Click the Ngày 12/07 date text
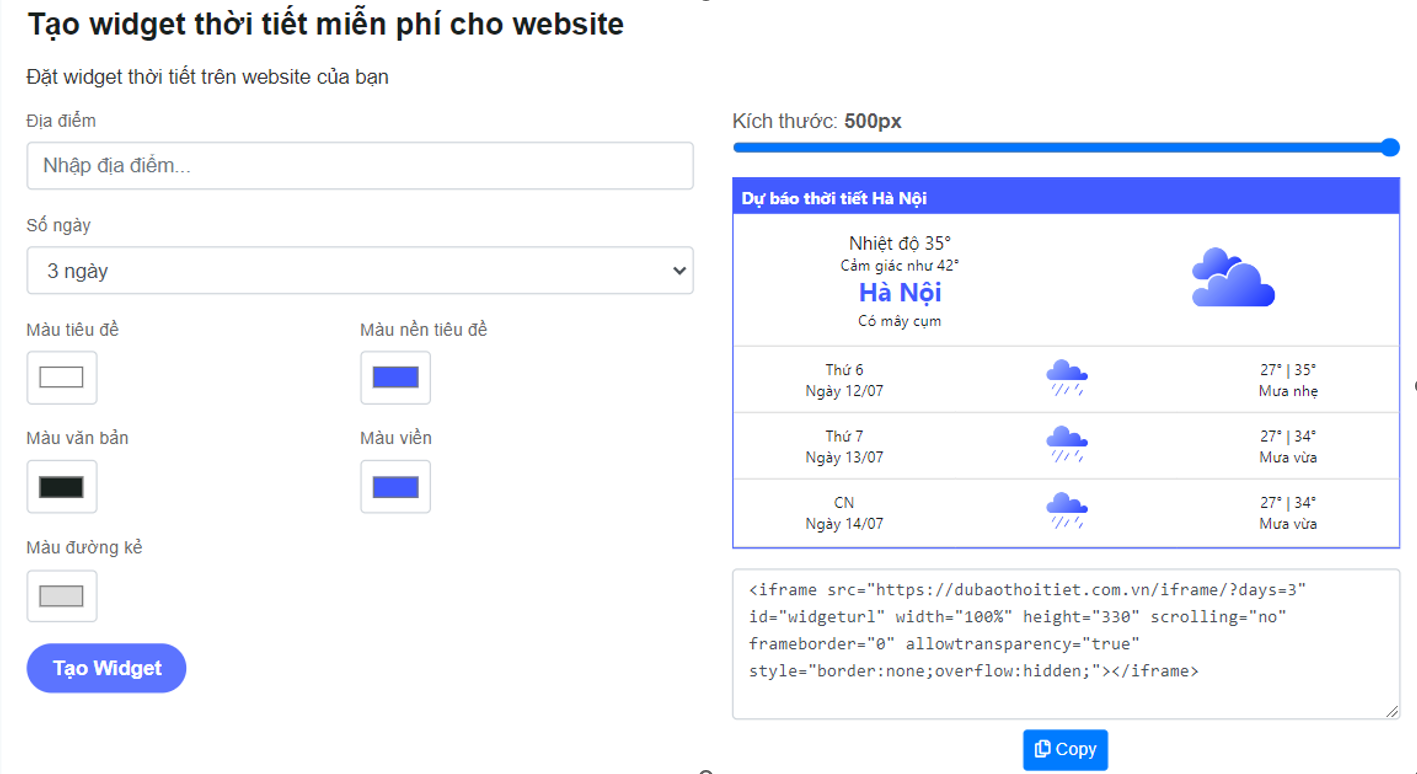Image resolution: width=1417 pixels, height=774 pixels. [844, 391]
